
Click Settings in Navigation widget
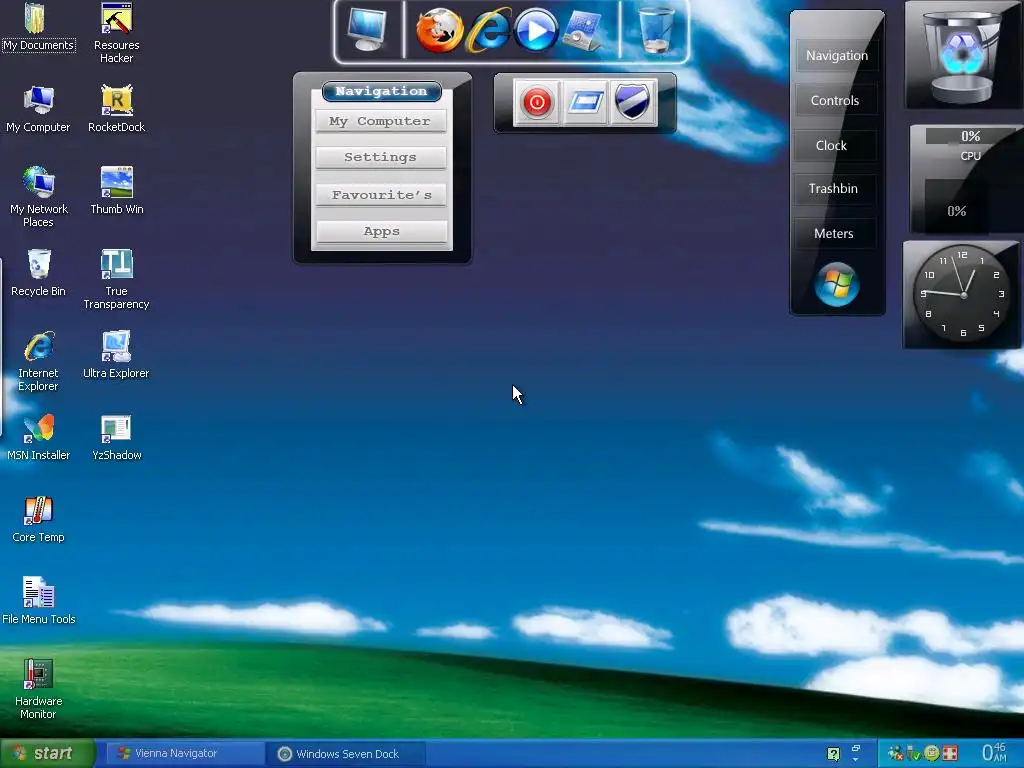381,157
